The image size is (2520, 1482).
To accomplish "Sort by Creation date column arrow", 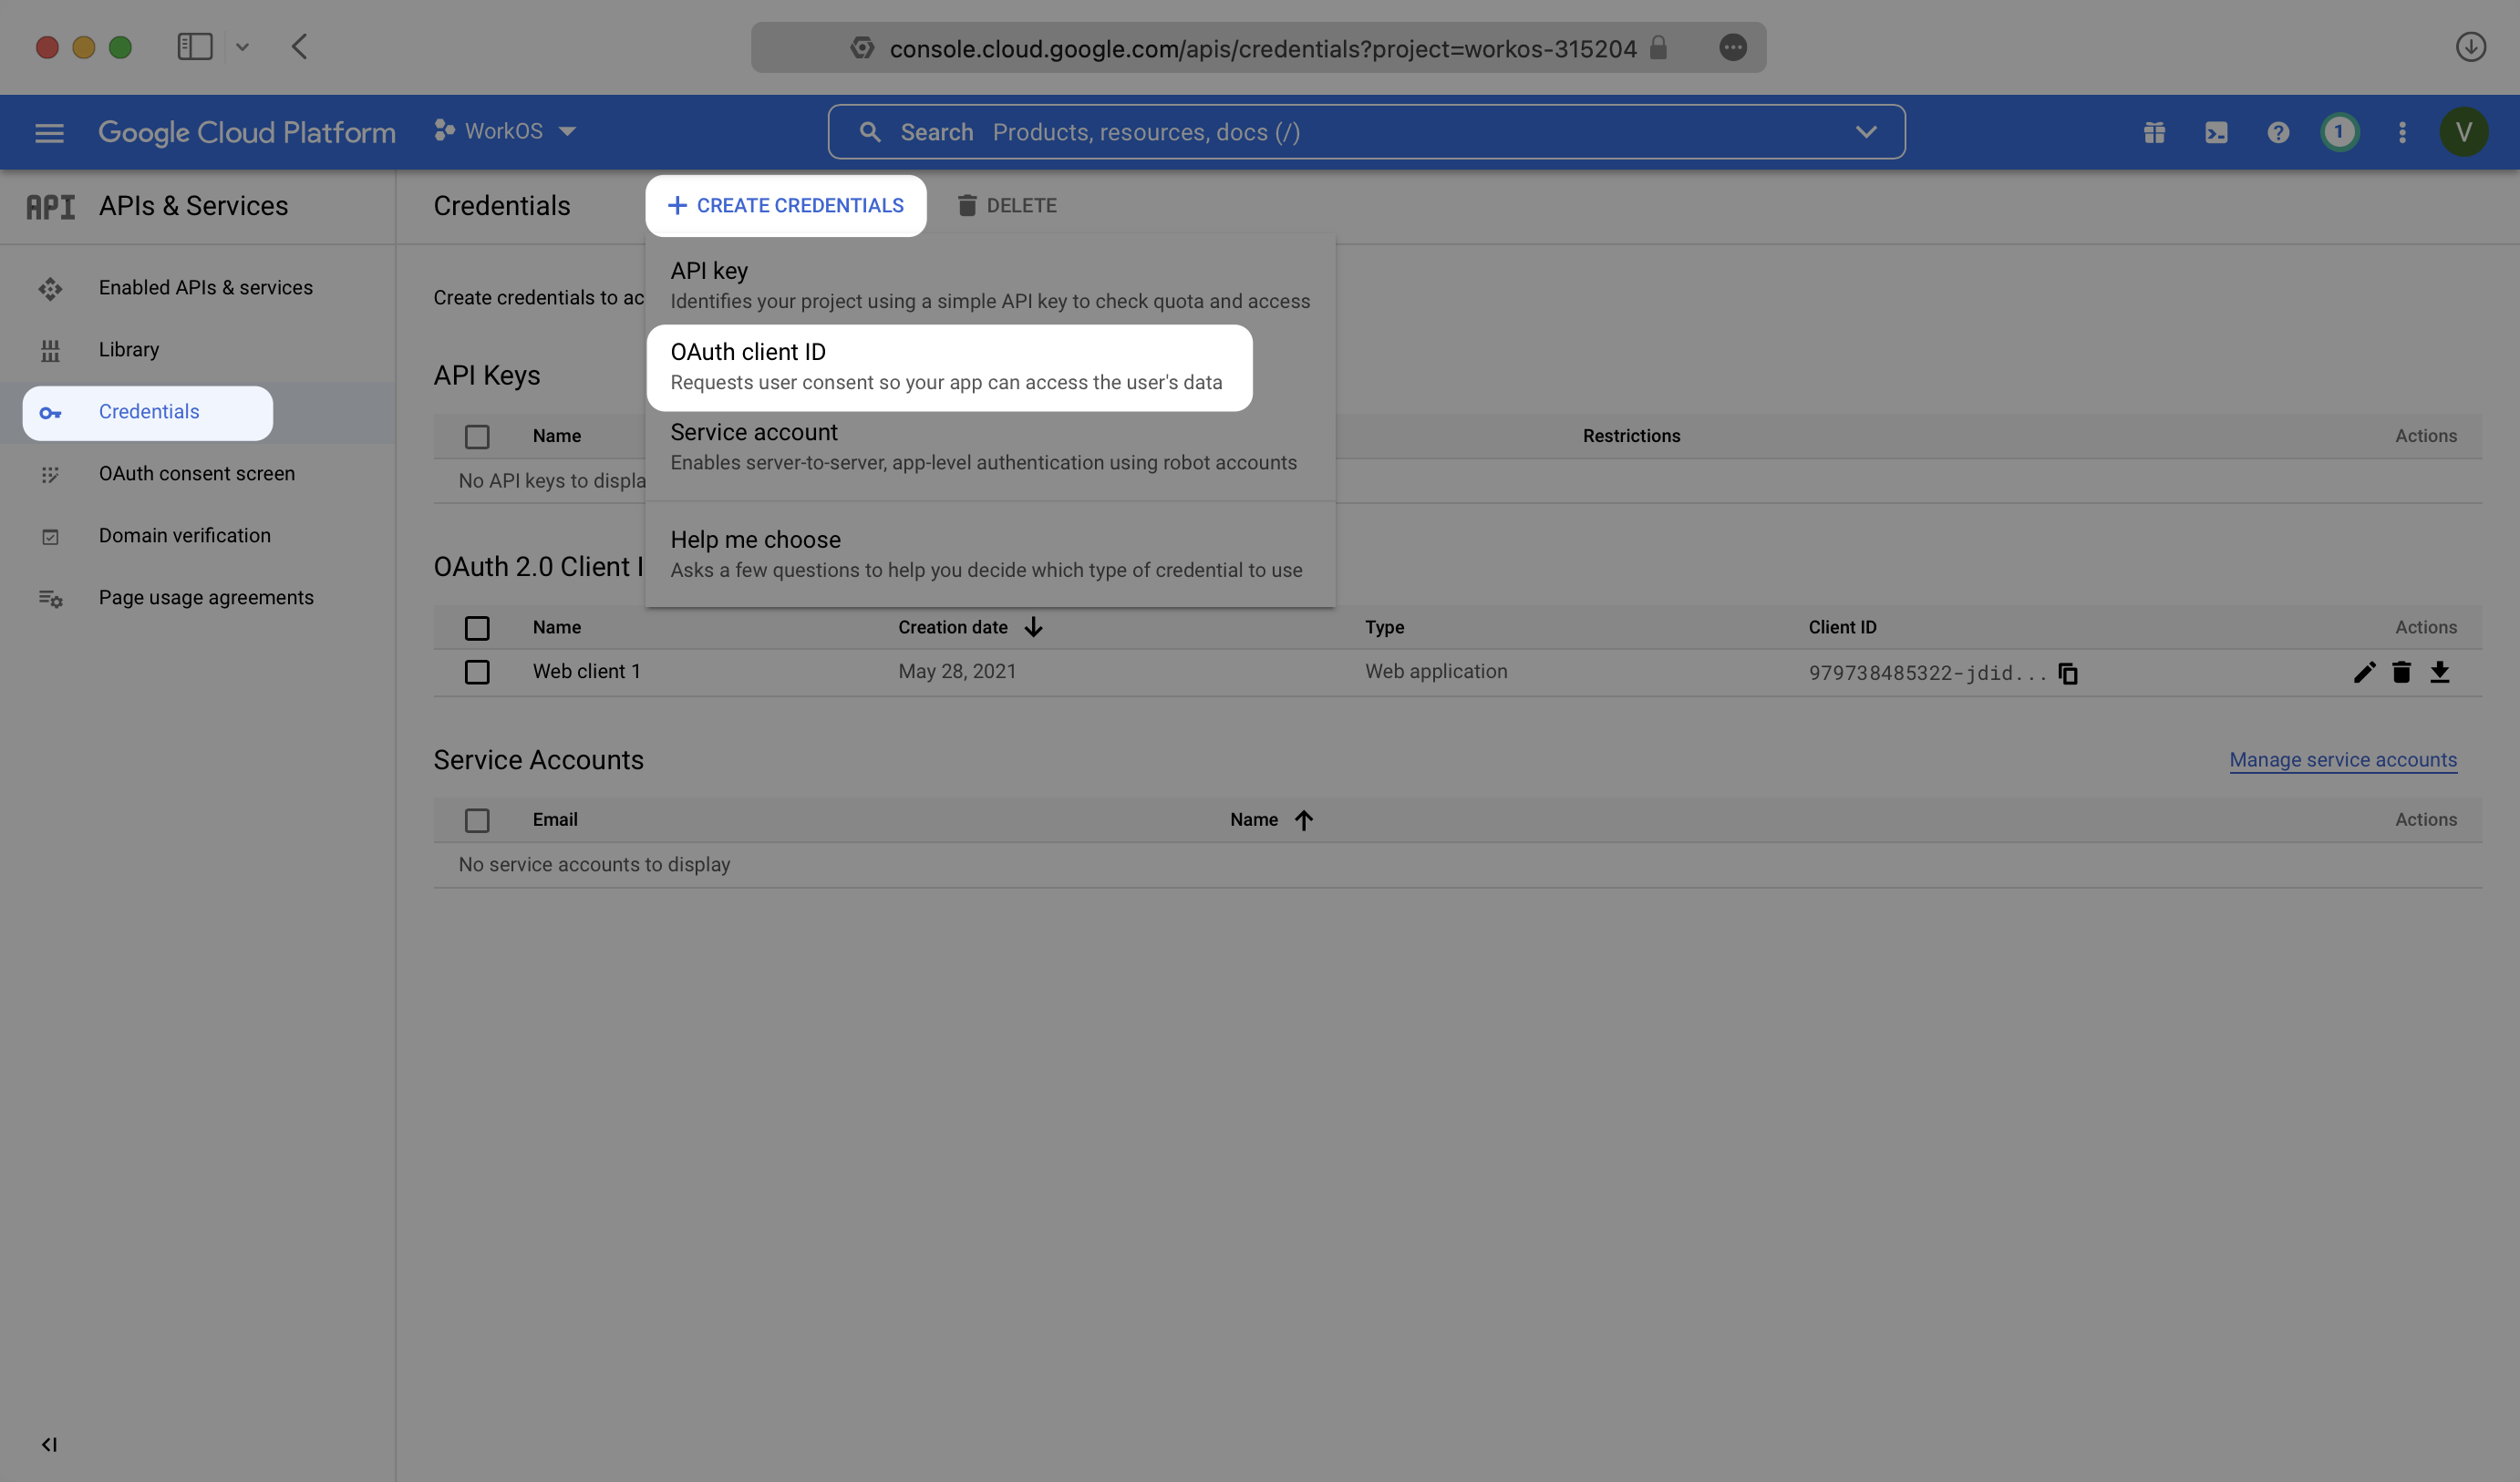I will click(1033, 627).
